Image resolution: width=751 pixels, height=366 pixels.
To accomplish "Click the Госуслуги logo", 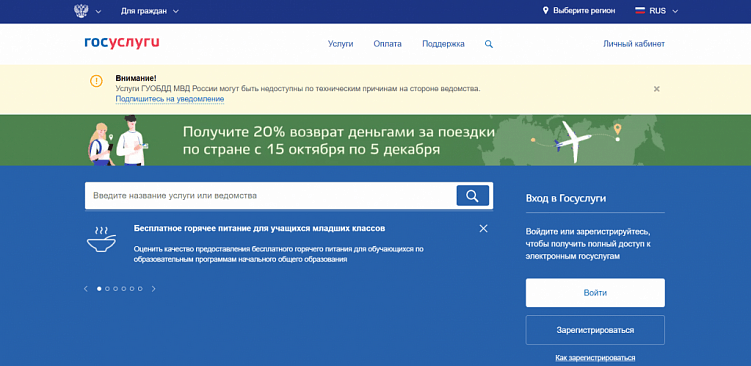I will 122,43.
